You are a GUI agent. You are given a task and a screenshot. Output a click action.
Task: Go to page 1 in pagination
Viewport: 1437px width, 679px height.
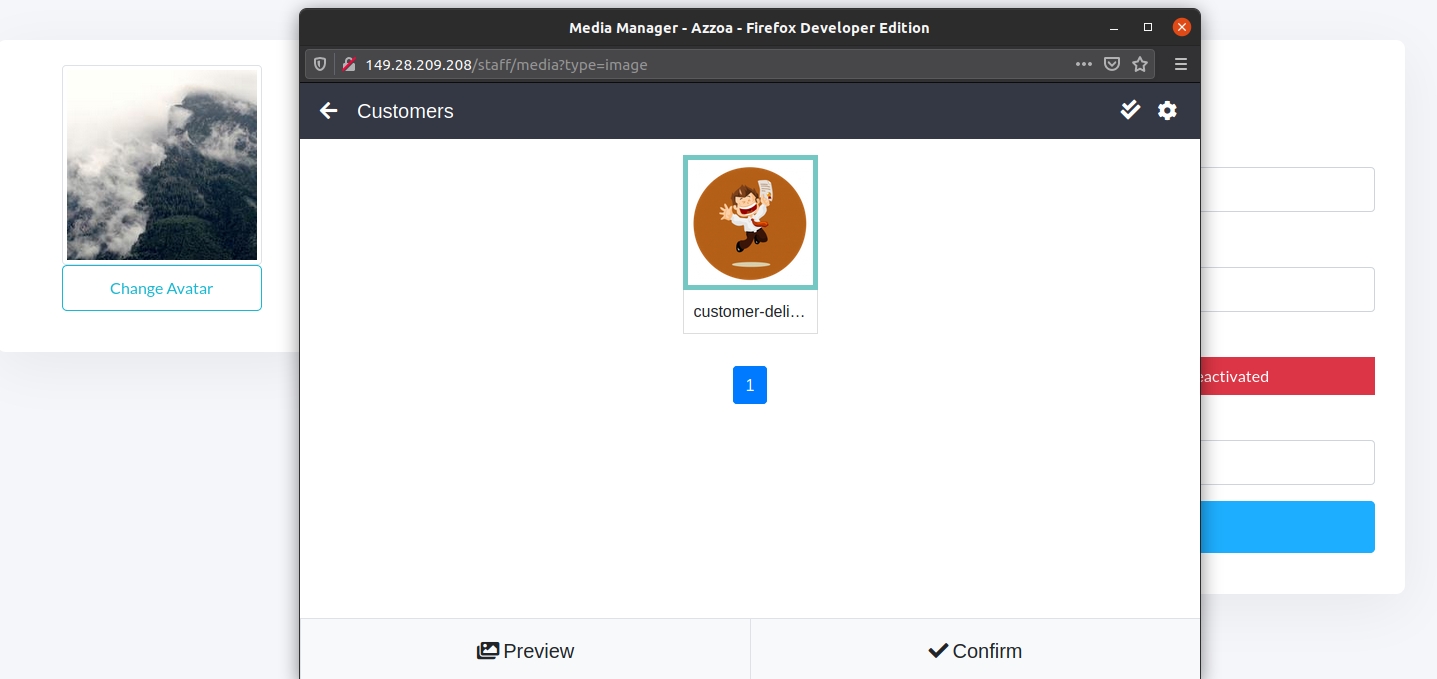pyautogui.click(x=750, y=385)
